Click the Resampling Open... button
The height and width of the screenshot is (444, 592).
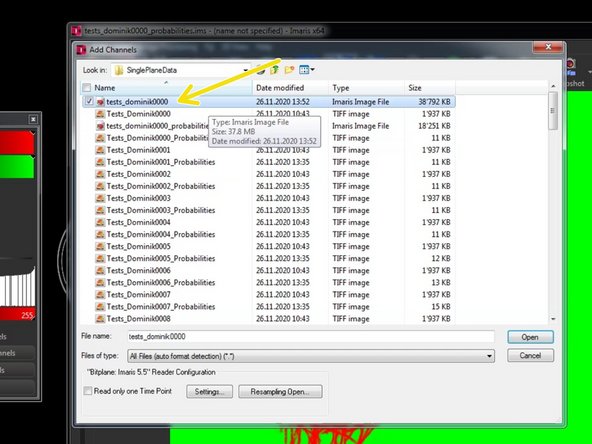coord(280,392)
